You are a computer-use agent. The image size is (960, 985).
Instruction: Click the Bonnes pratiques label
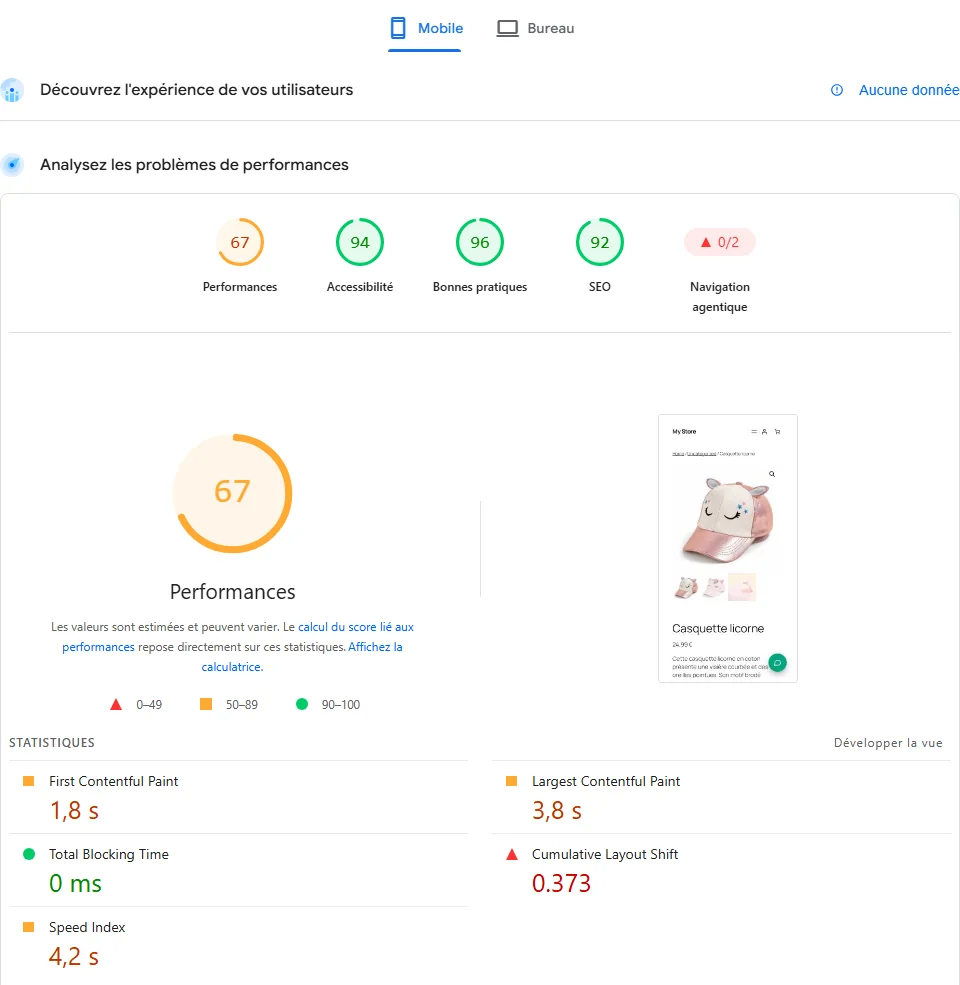480,286
